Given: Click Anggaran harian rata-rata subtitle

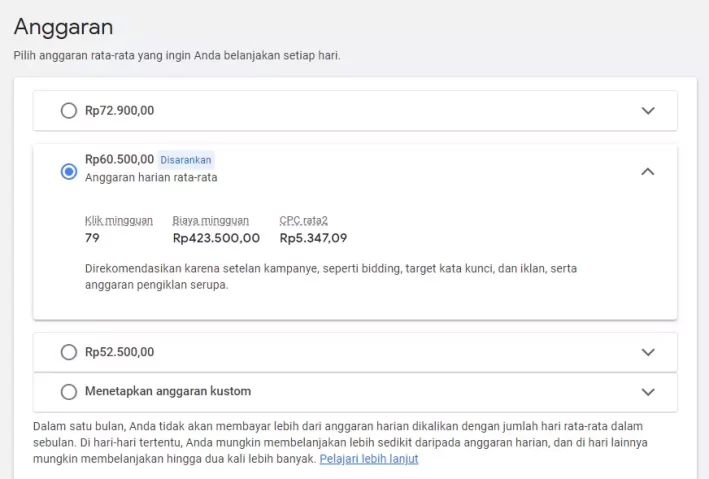Looking at the screenshot, I should click(151, 177).
